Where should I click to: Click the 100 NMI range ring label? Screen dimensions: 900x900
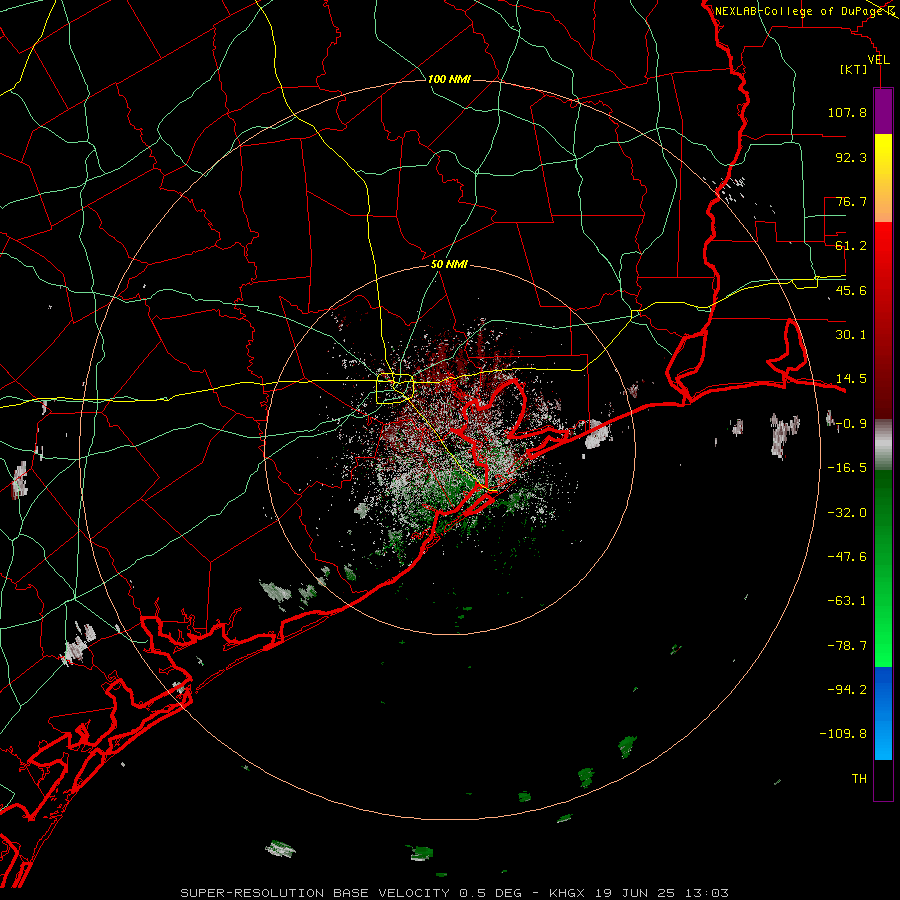[449, 79]
